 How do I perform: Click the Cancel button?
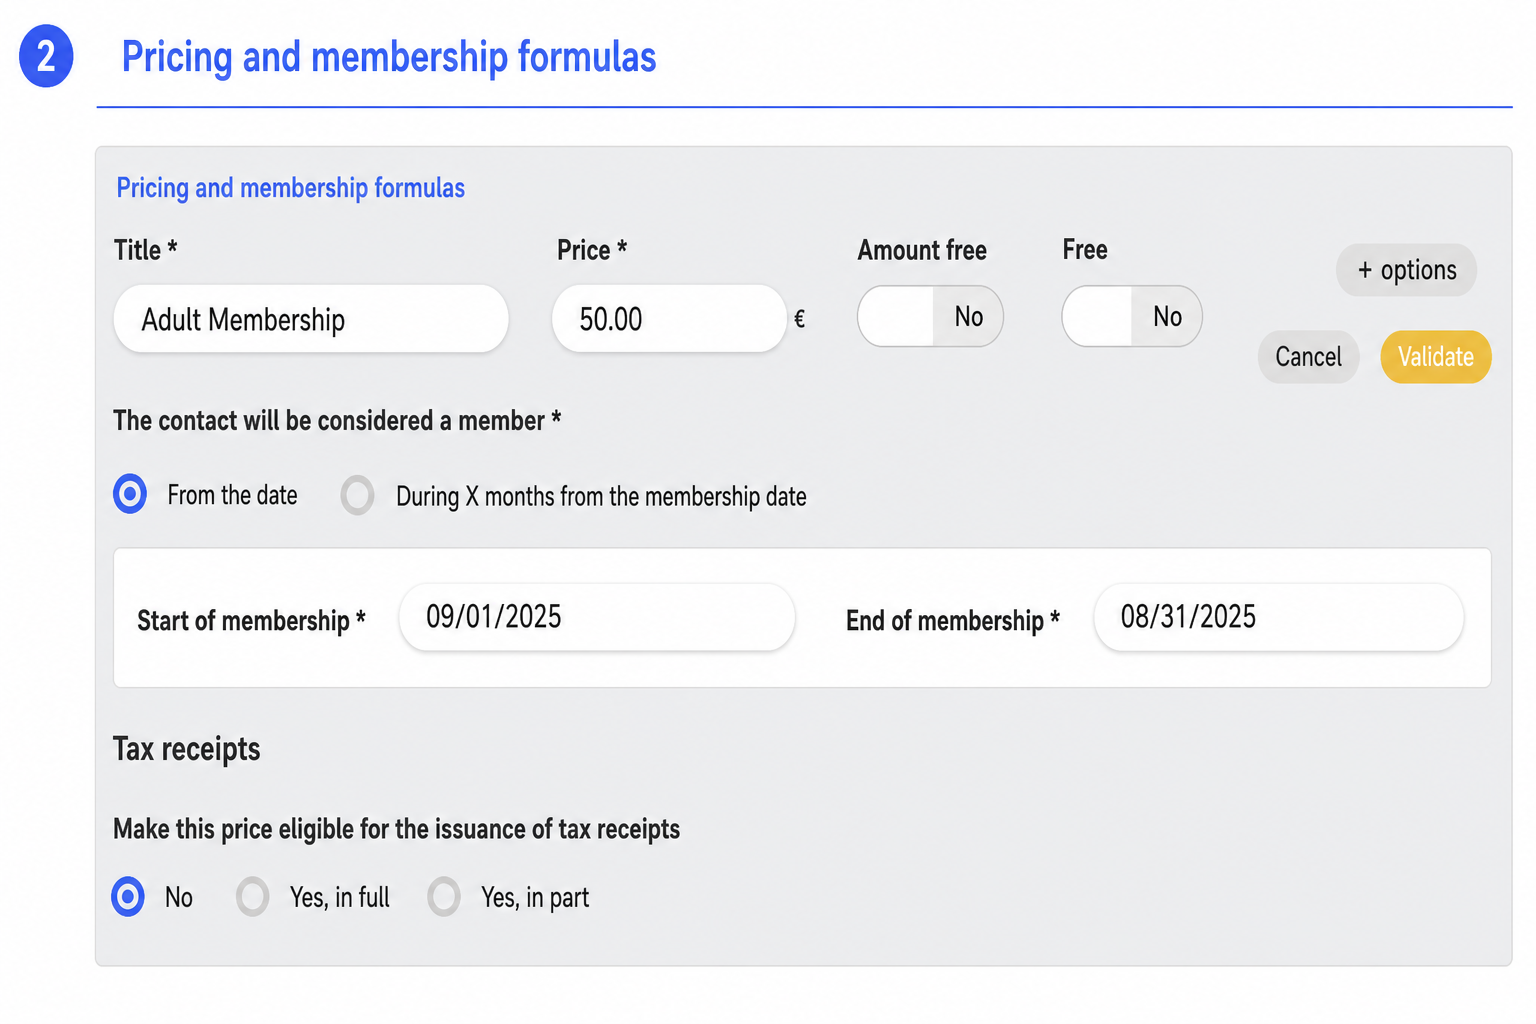[1308, 357]
